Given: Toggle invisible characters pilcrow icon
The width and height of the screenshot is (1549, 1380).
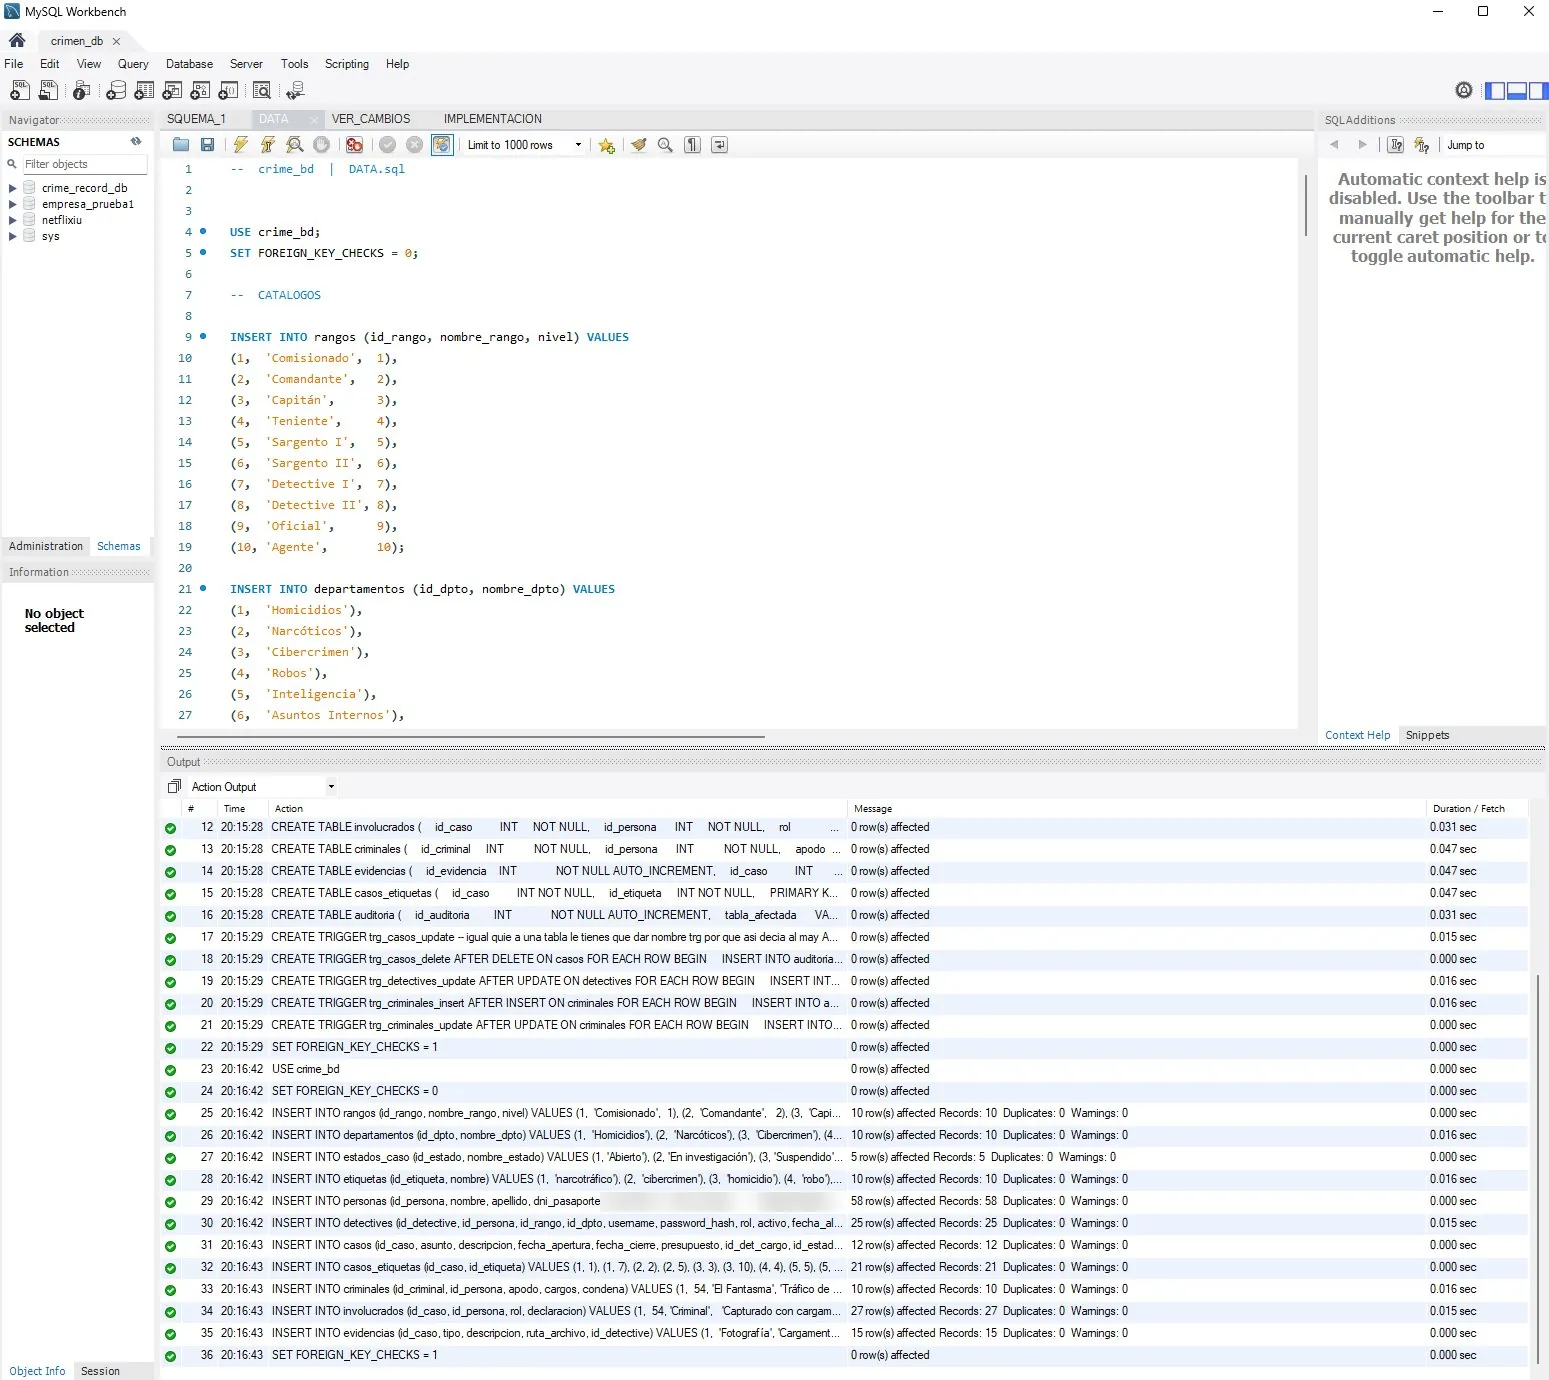Looking at the screenshot, I should pyautogui.click(x=692, y=145).
